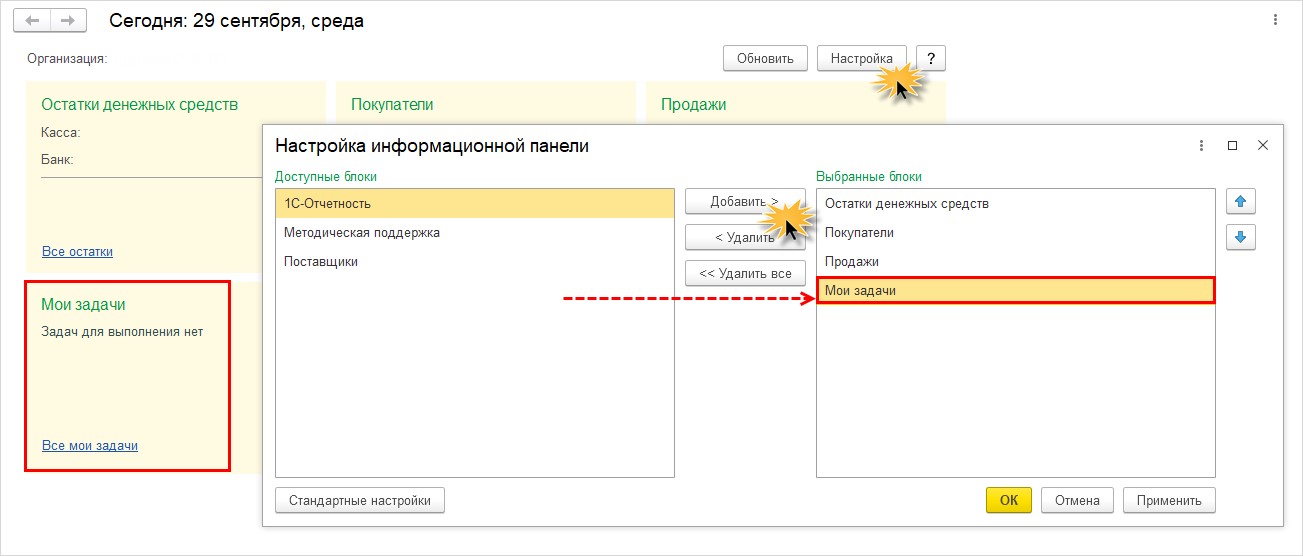Click the Остатки денежных средств panel heading
This screenshot has height=556, width=1303.
click(x=140, y=104)
